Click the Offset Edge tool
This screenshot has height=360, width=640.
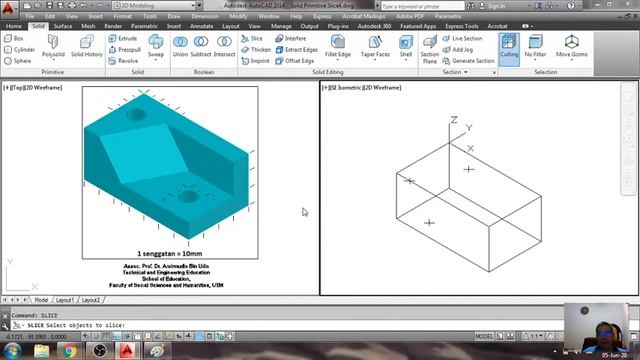pyautogui.click(x=295, y=61)
